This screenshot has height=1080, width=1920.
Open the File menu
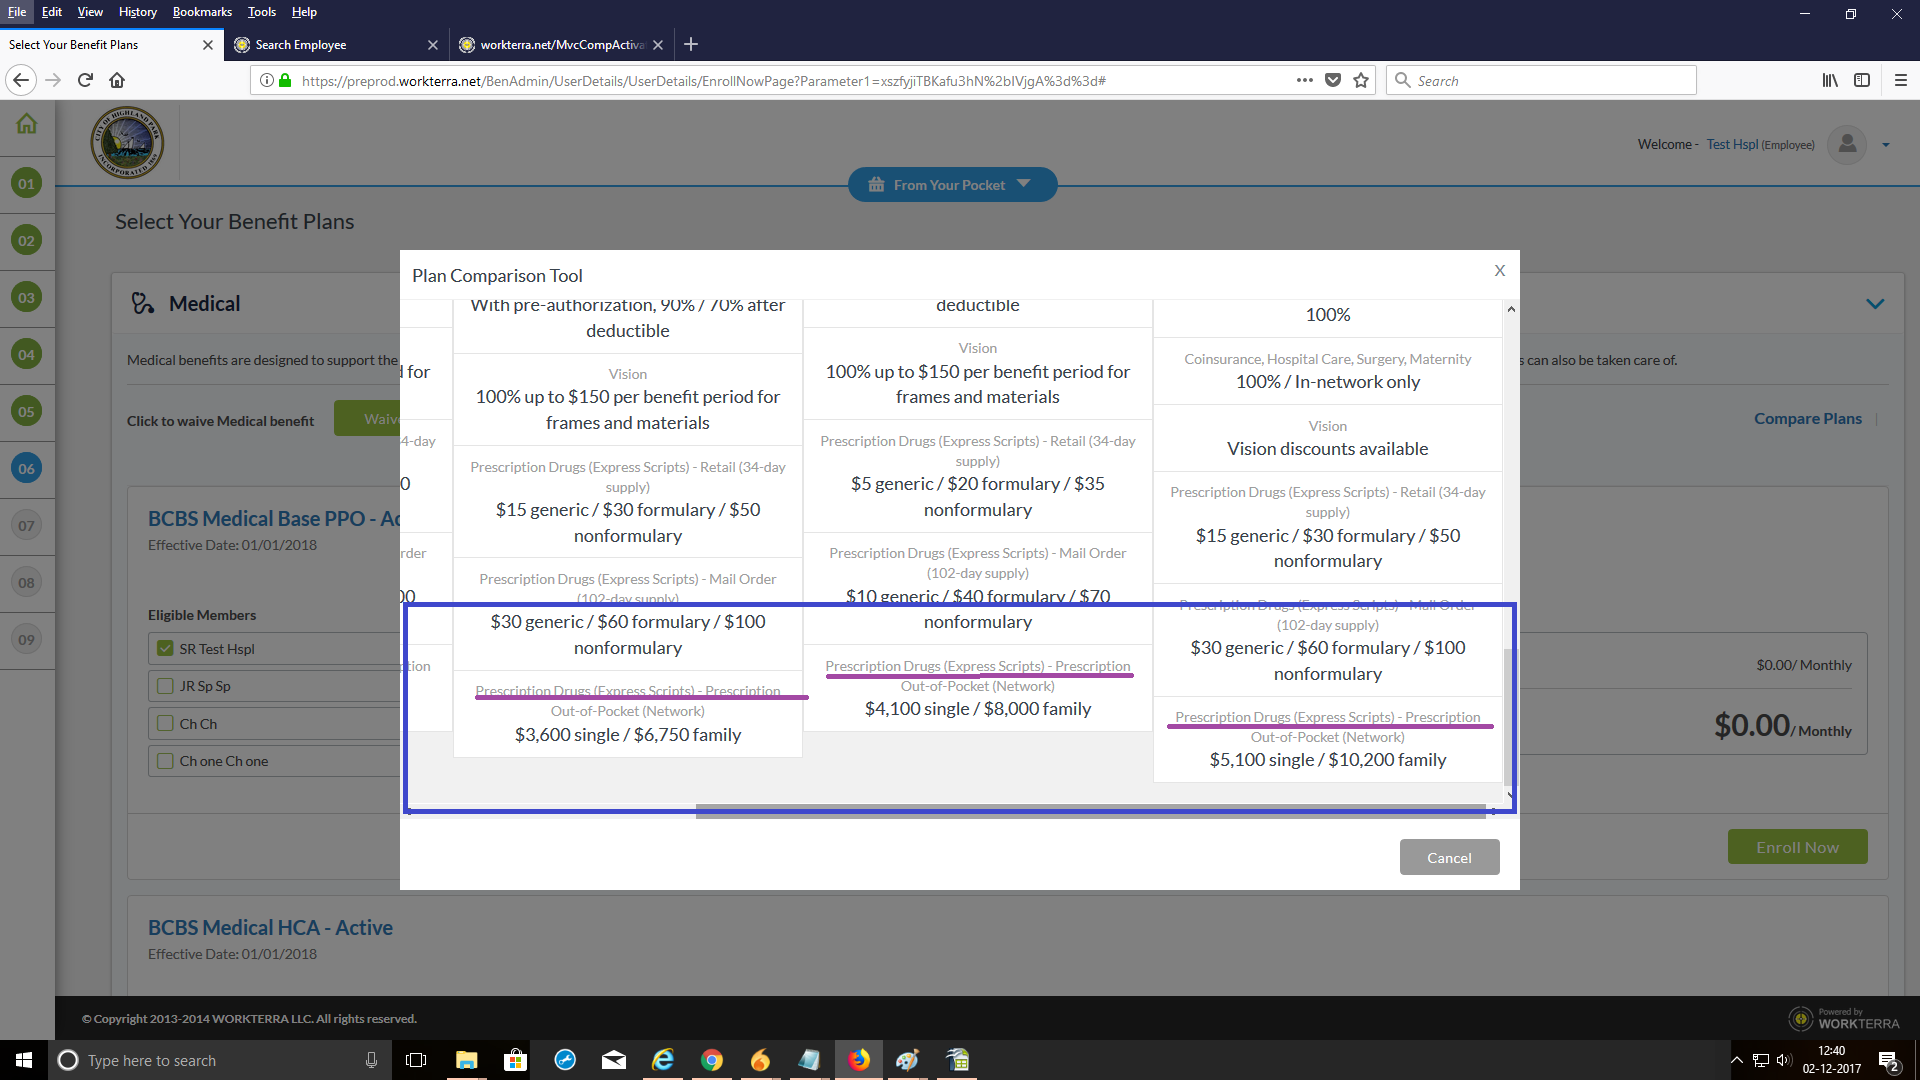tap(17, 12)
